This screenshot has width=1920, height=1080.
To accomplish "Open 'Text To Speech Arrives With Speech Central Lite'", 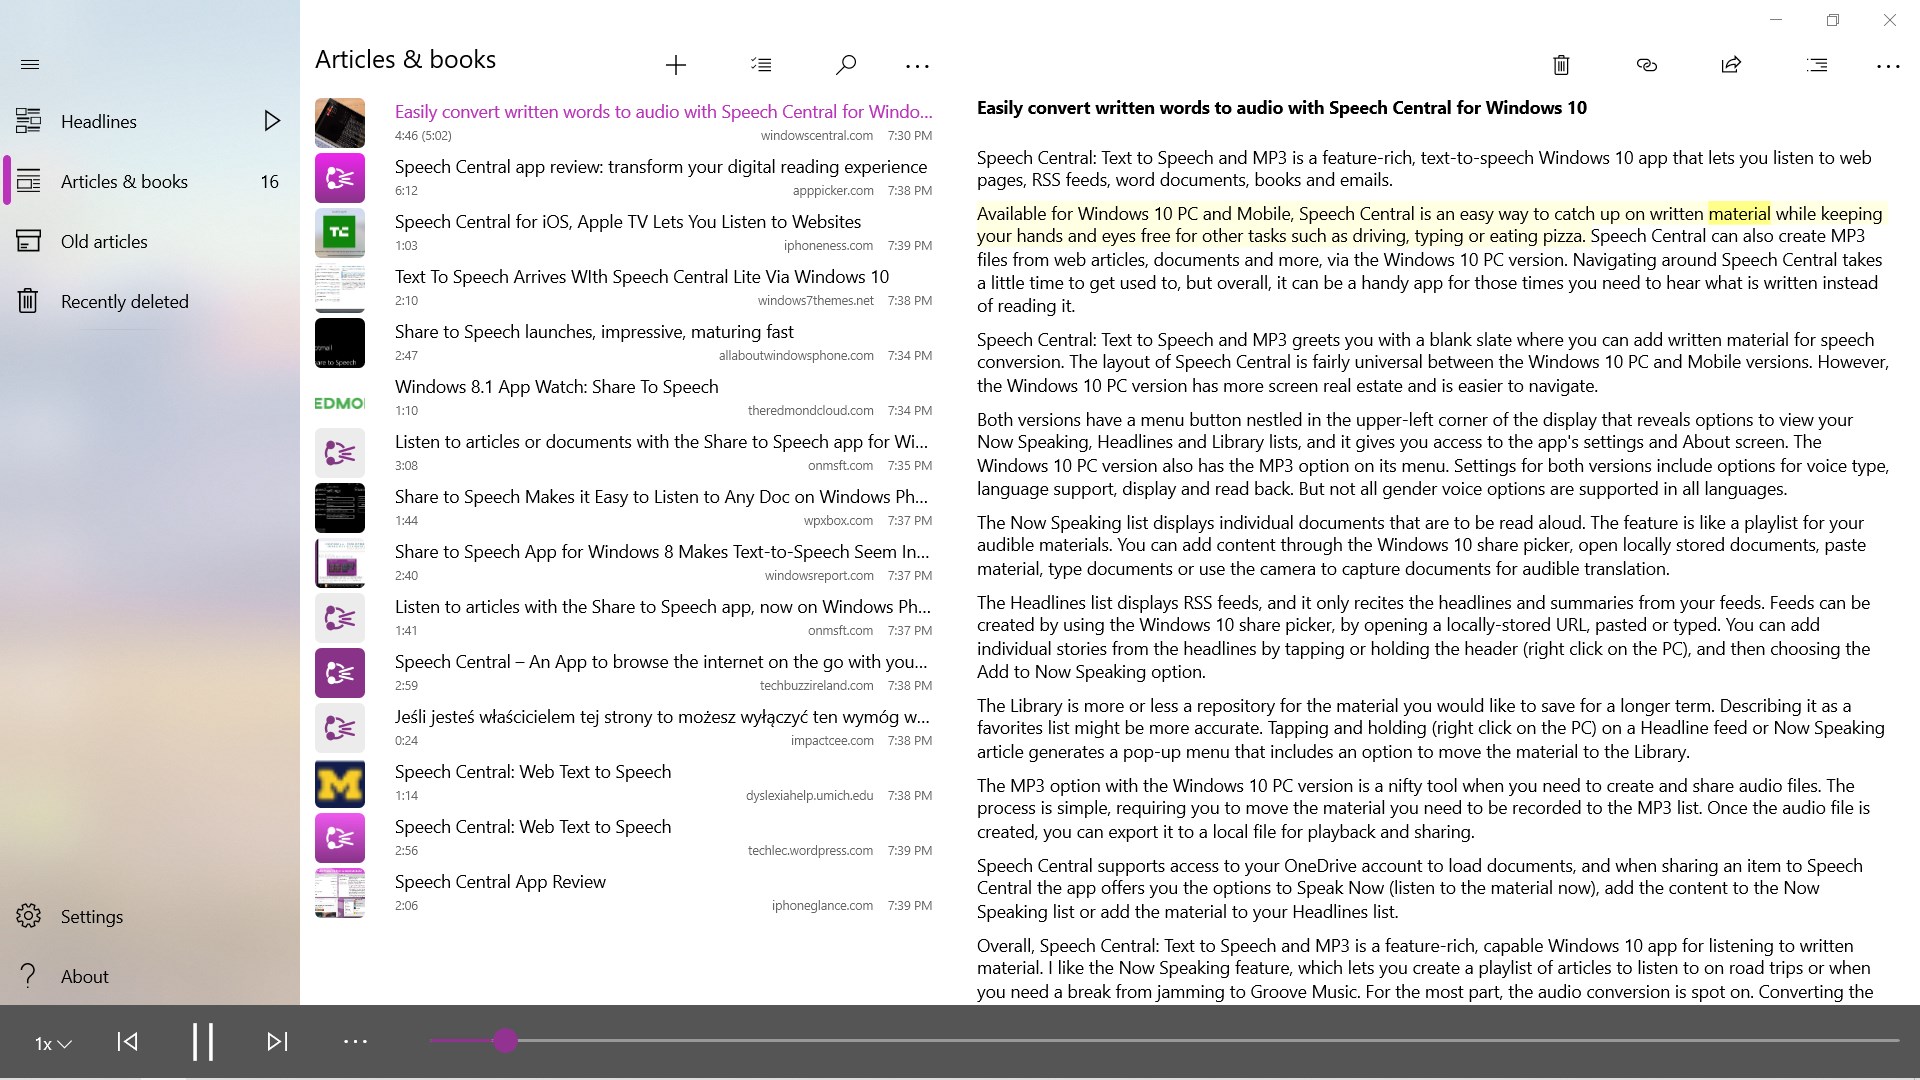I will tap(624, 287).
